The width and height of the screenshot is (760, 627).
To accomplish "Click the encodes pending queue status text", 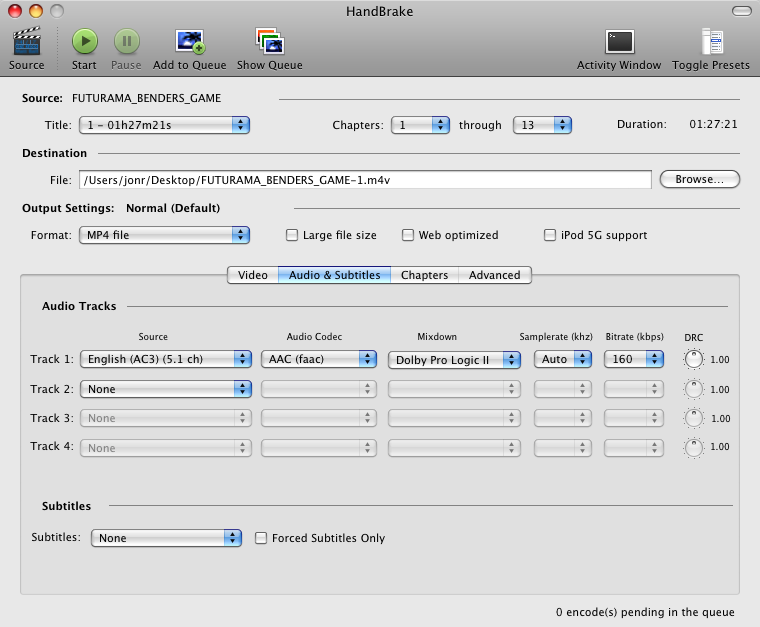I will coord(645,612).
